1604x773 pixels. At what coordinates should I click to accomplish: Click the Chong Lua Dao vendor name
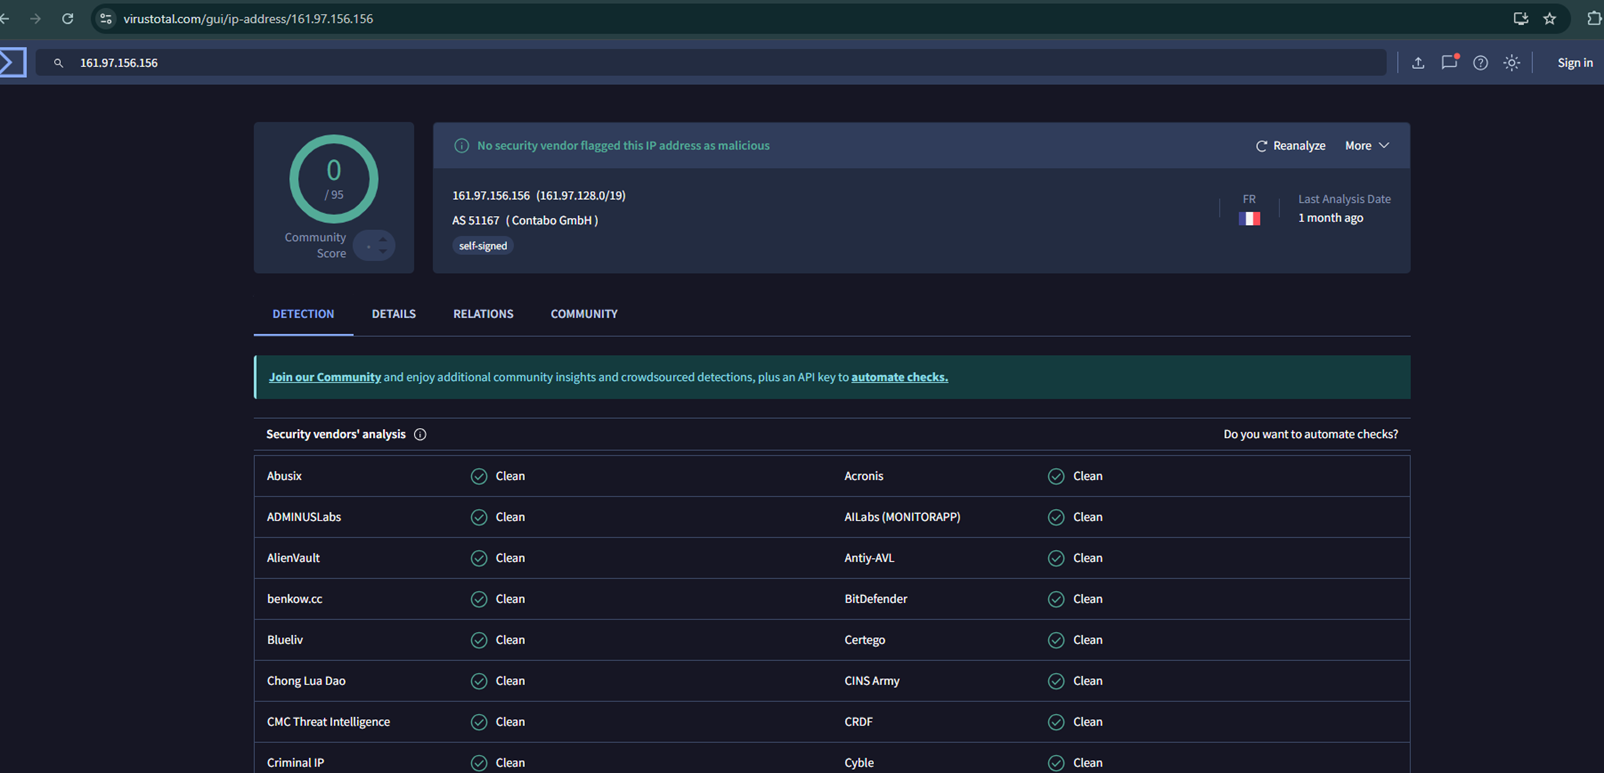(x=306, y=681)
